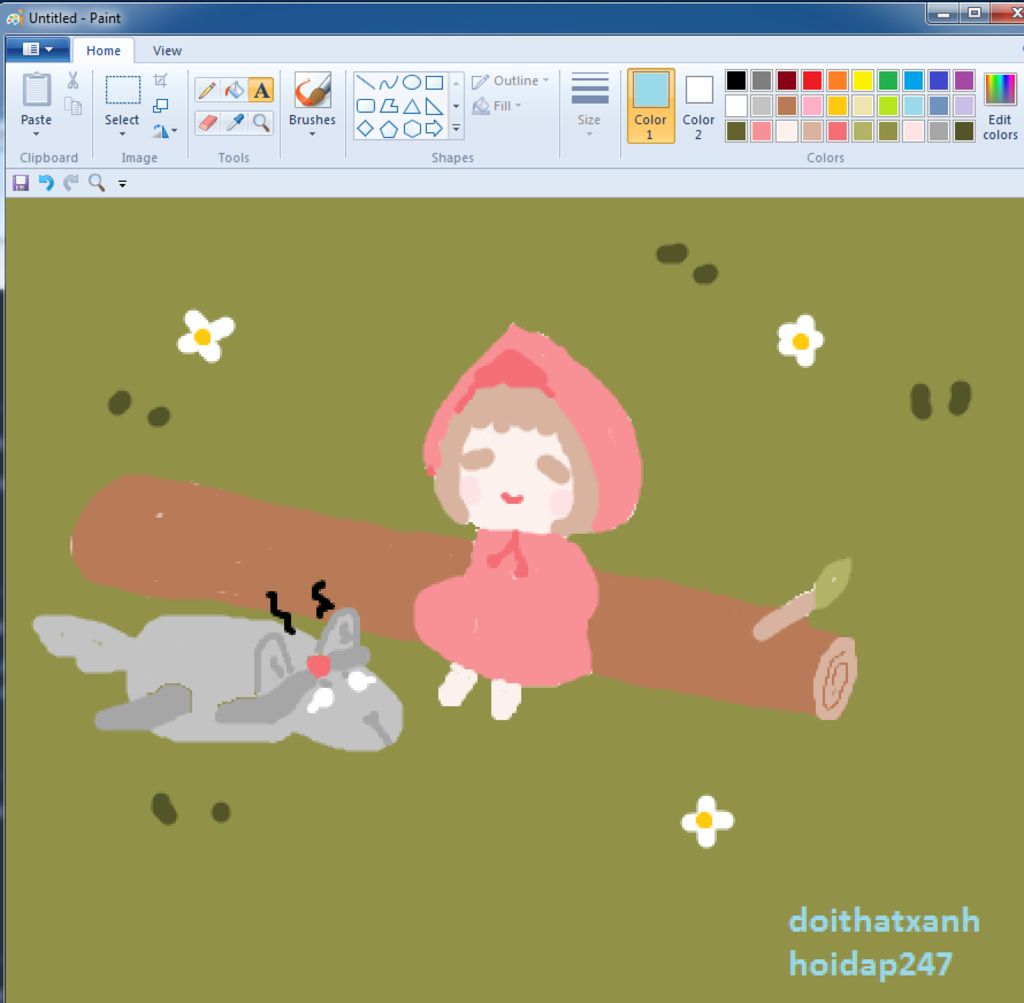The height and width of the screenshot is (1003, 1024).
Task: Select the Pencil tool
Action: [208, 90]
